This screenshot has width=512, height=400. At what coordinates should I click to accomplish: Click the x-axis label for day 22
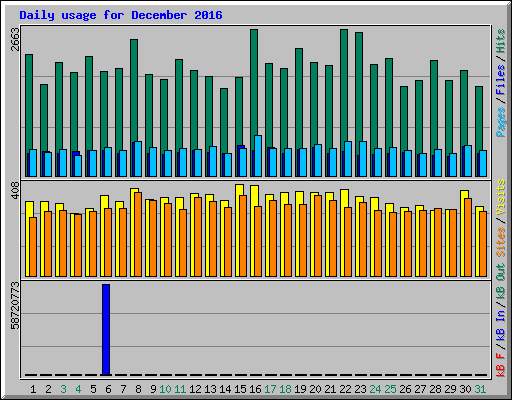[345, 389]
